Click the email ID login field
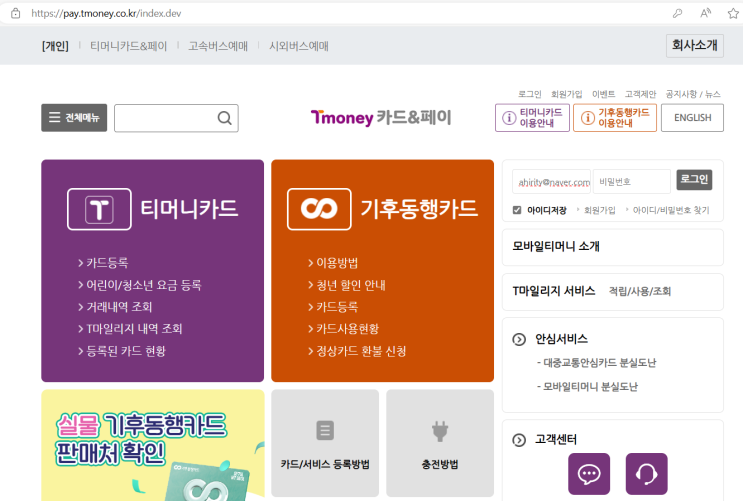743x501 pixels. pos(552,182)
